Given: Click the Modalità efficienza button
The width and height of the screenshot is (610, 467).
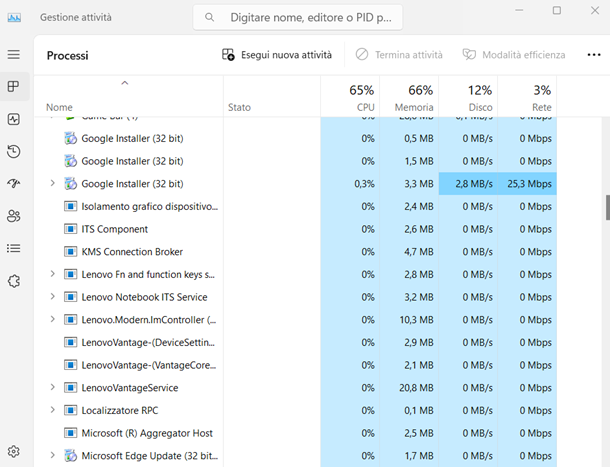Looking at the screenshot, I should pos(514,55).
